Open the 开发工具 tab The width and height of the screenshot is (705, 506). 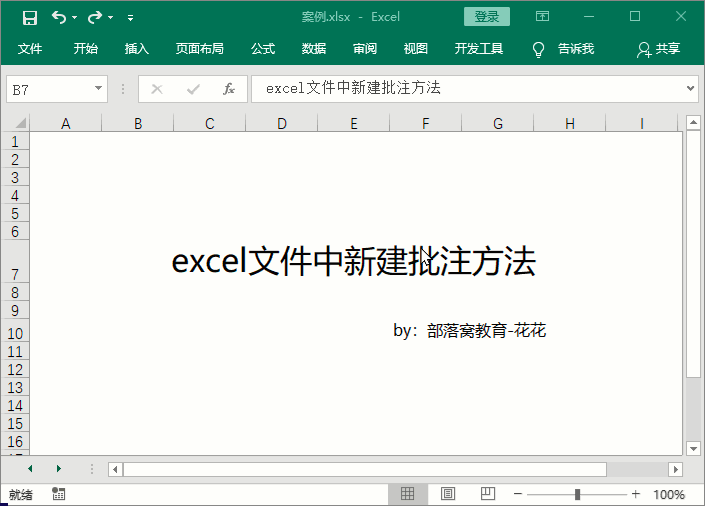479,49
